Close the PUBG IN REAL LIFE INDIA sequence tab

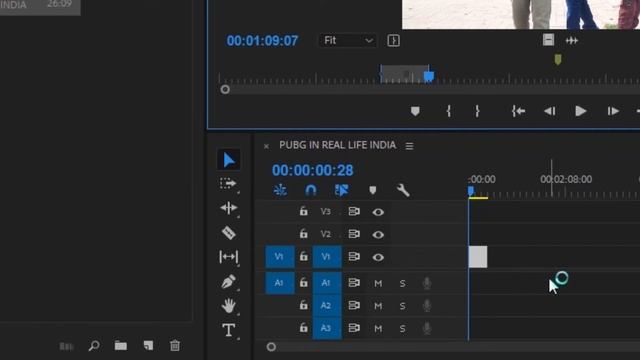coord(266,146)
